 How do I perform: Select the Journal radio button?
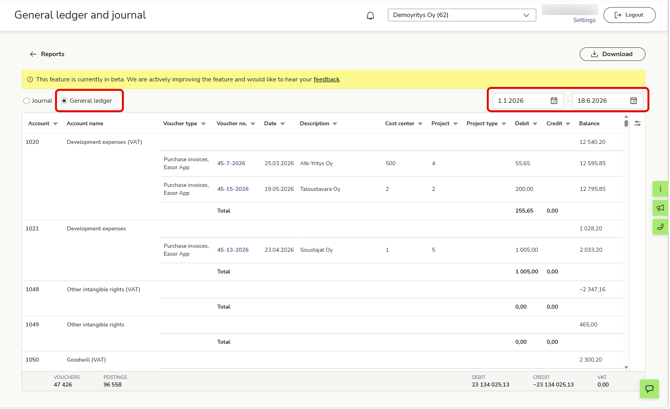pyautogui.click(x=26, y=101)
